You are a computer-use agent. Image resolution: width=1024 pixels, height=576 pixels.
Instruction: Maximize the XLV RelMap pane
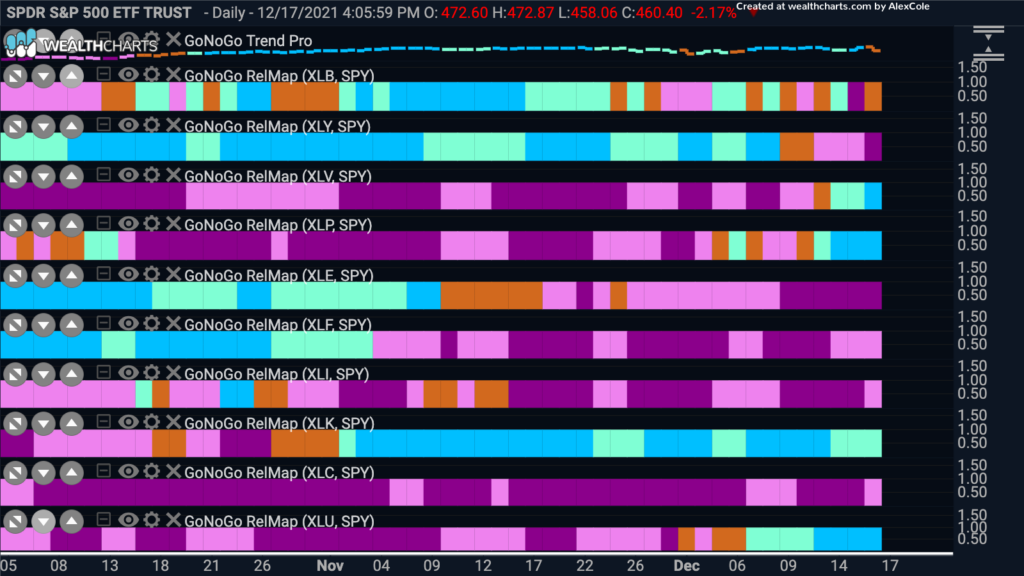[15, 176]
